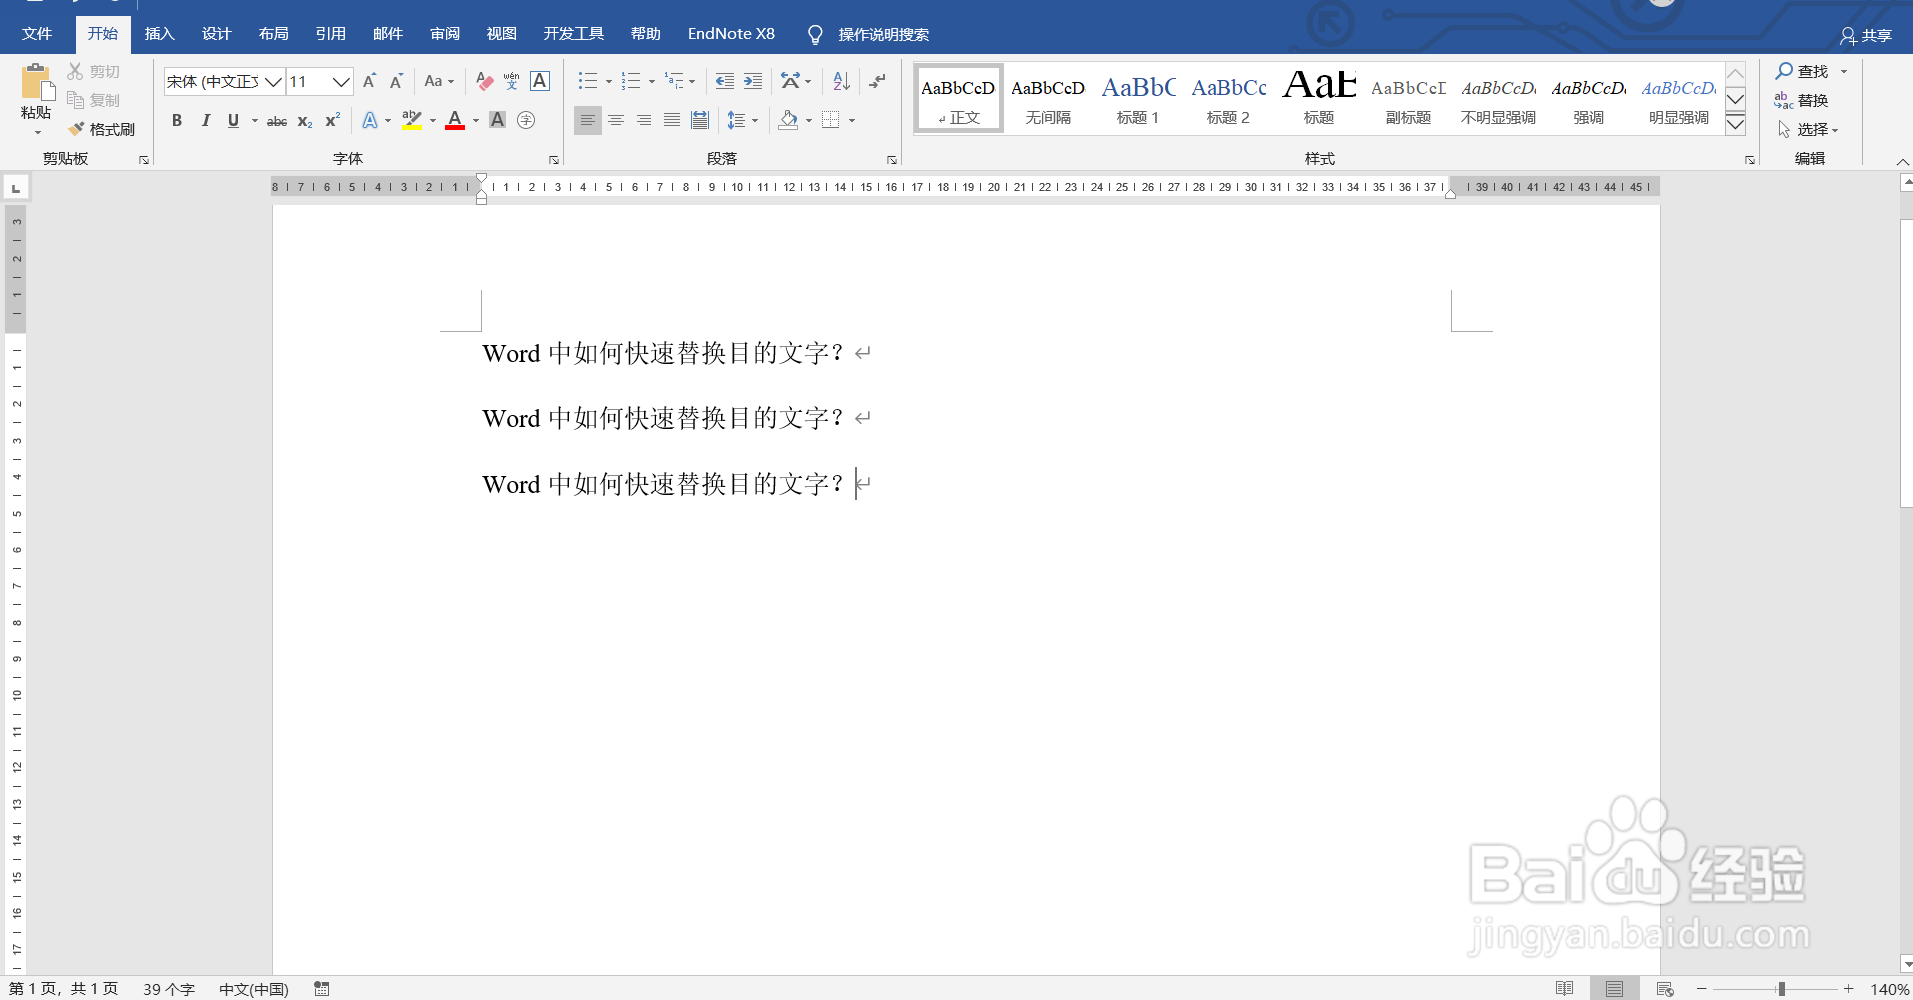
Task: Apply text highlight color
Action: point(413,120)
